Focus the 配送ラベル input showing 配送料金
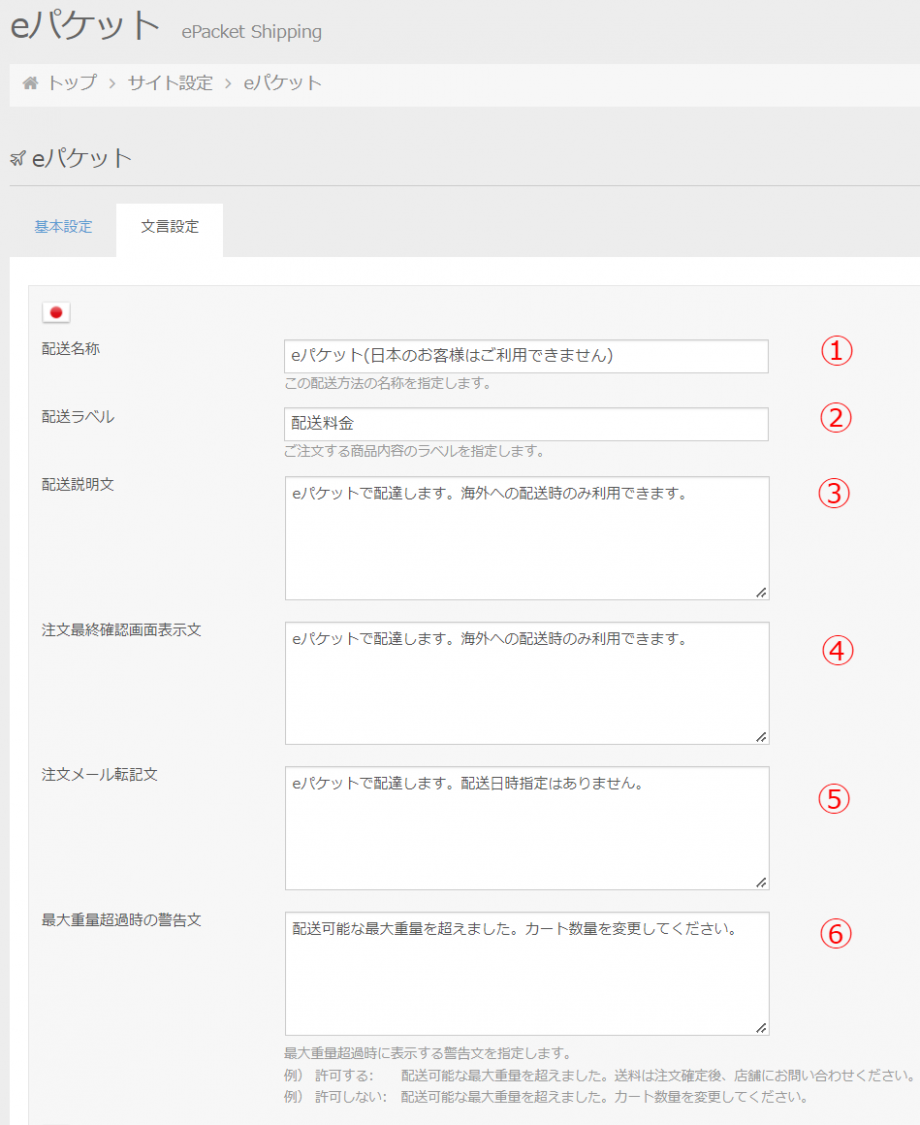This screenshot has width=920, height=1125. (525, 424)
